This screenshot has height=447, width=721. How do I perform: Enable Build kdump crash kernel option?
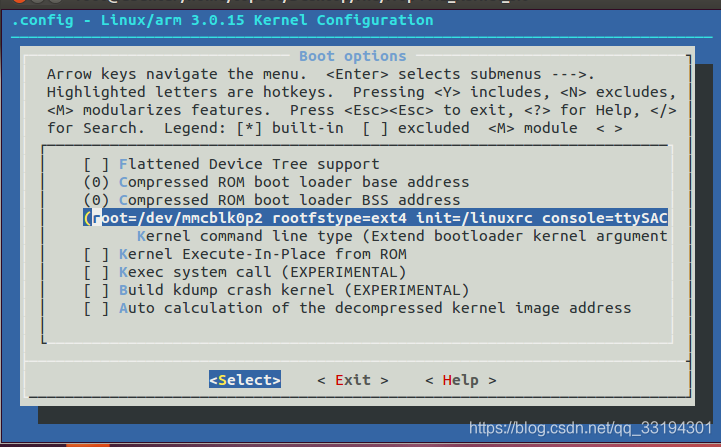pos(96,290)
